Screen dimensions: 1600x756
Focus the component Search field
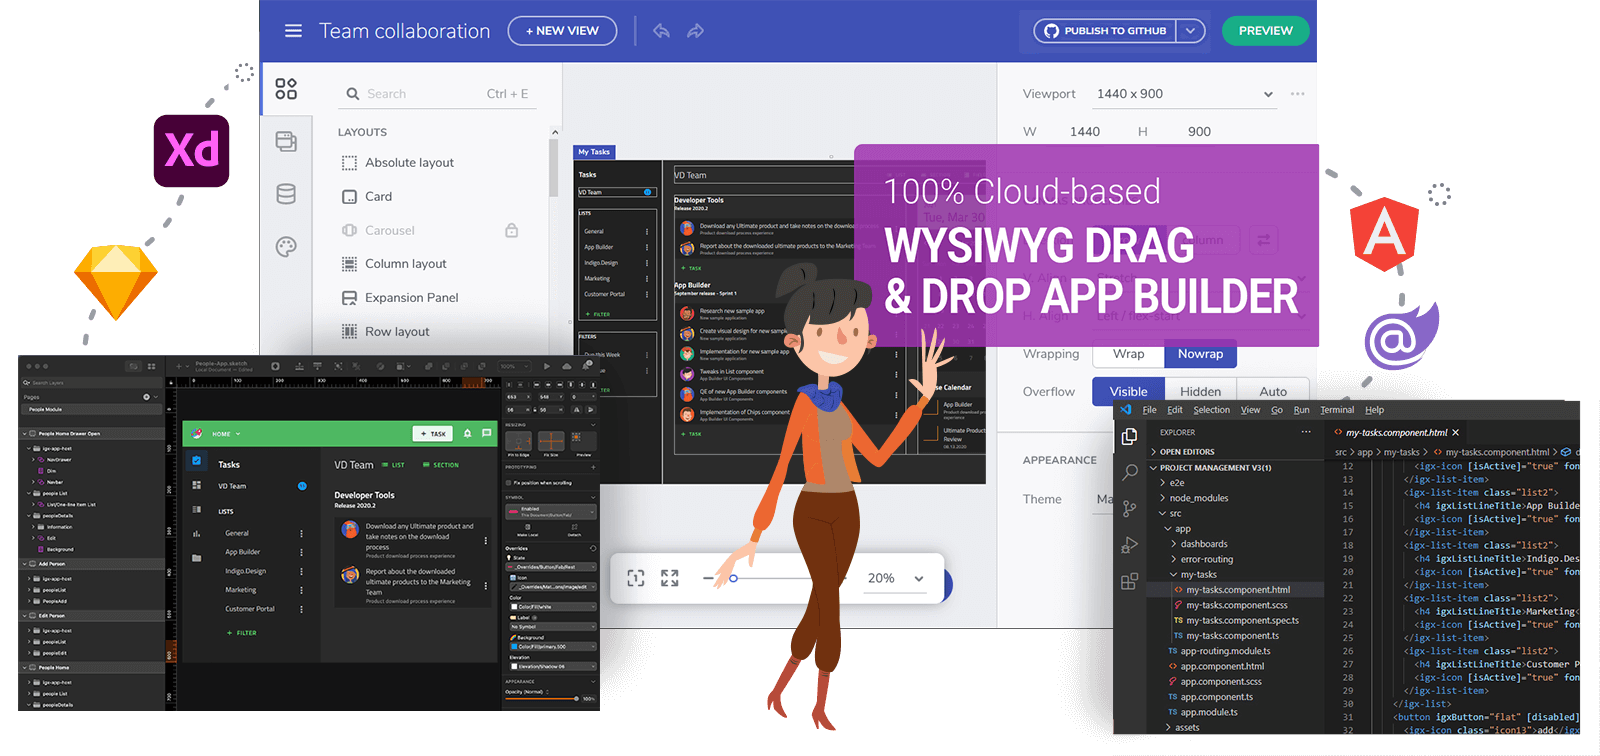(x=437, y=94)
